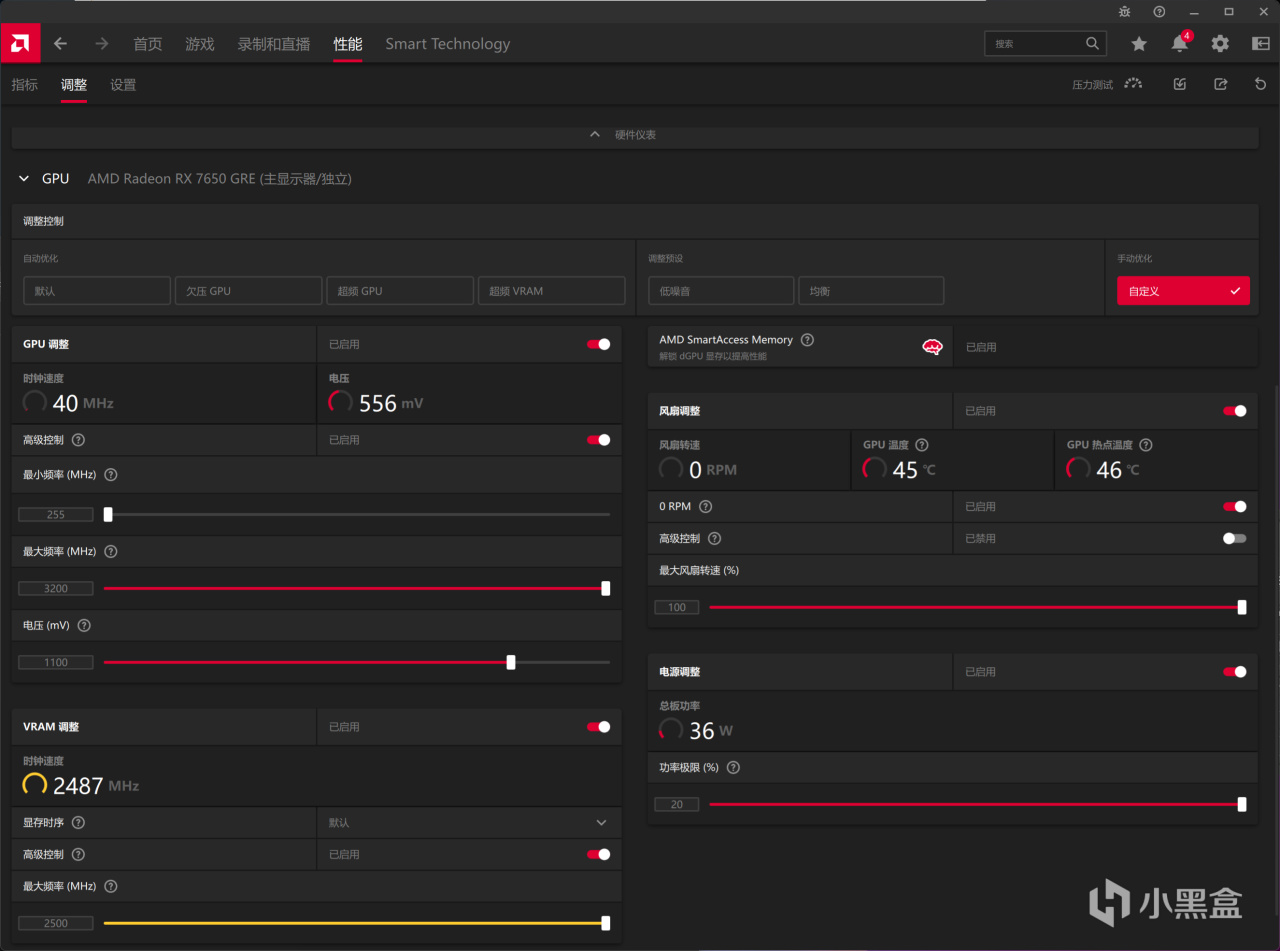This screenshot has width=1280, height=951.
Task: Click the SmartAccess Memory brain icon
Action: 932,347
